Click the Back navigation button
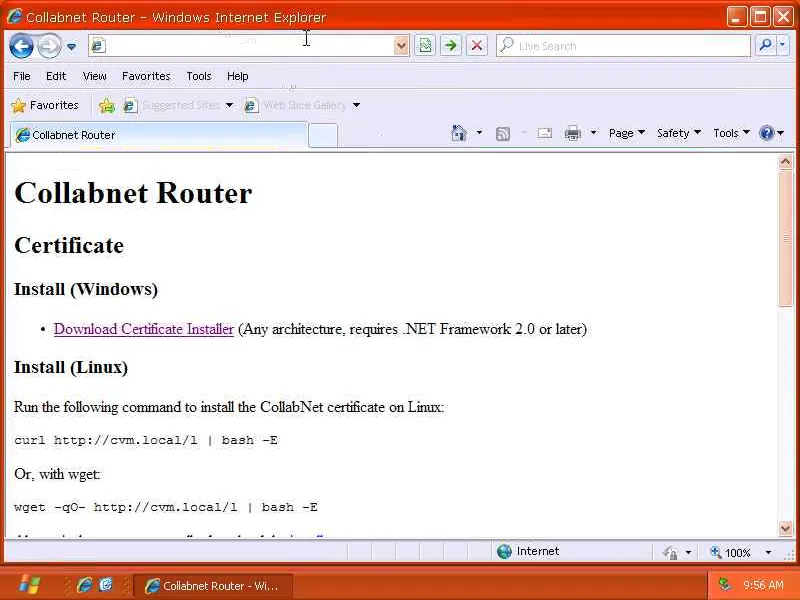Screen dimensions: 800x600 pos(21,46)
